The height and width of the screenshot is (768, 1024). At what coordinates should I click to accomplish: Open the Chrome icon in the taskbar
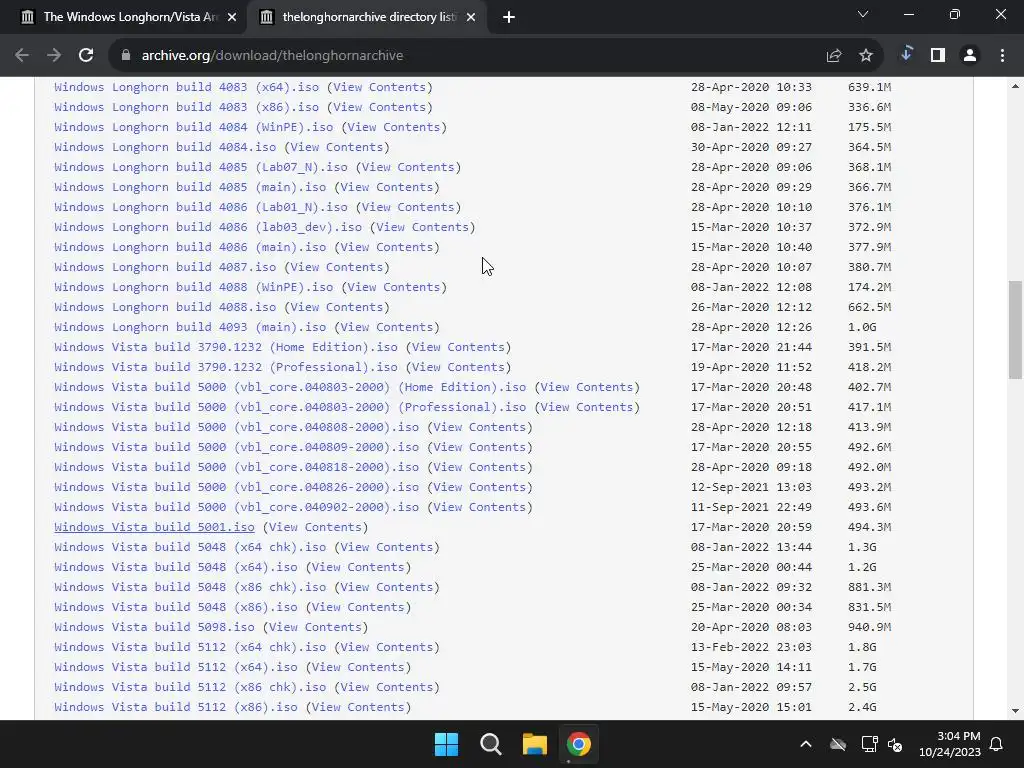coord(579,744)
